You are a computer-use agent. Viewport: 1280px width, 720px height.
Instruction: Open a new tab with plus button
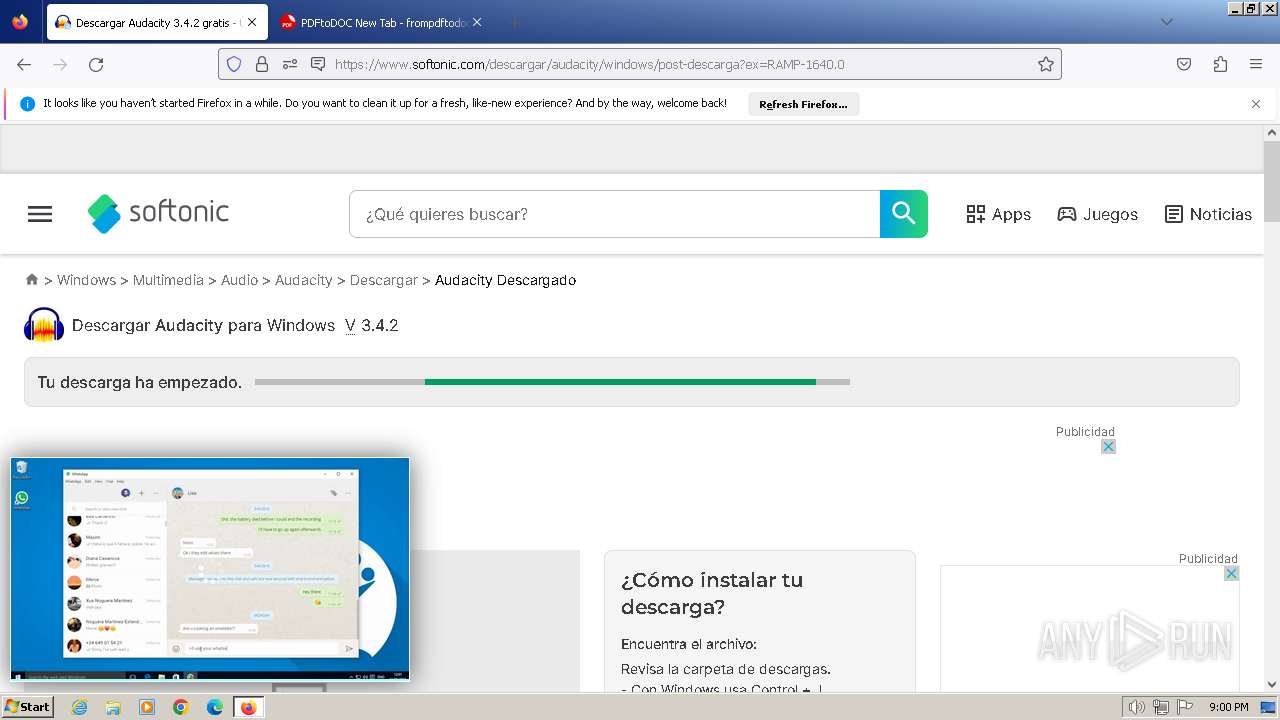[x=514, y=22]
